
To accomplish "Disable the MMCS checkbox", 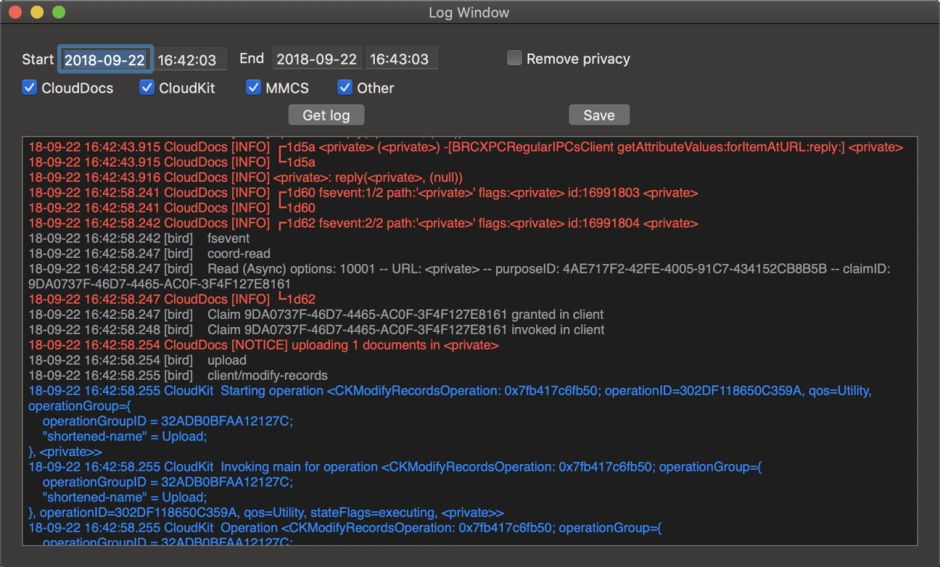I will tap(254, 88).
